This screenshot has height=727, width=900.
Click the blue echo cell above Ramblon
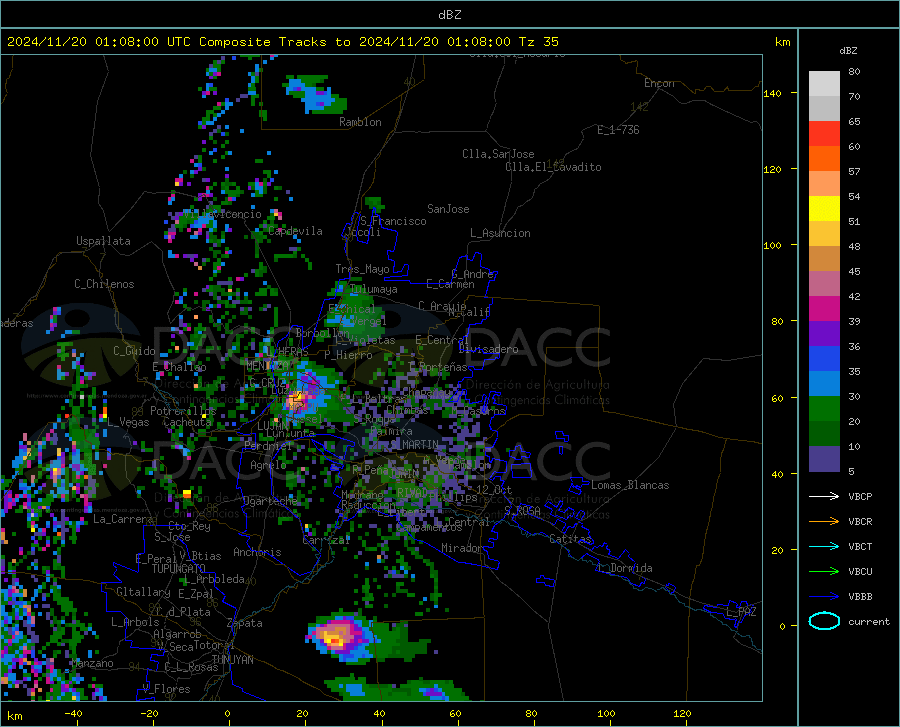(x=314, y=95)
